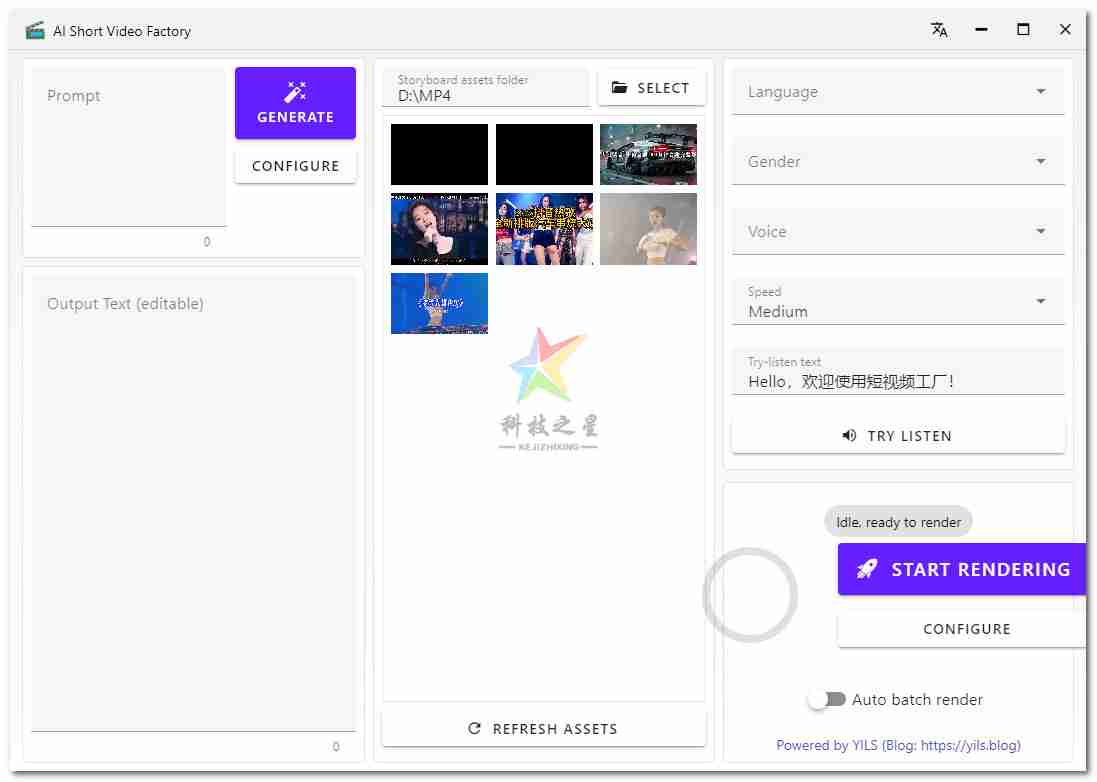Click the Refresh Assets button

click(x=543, y=729)
